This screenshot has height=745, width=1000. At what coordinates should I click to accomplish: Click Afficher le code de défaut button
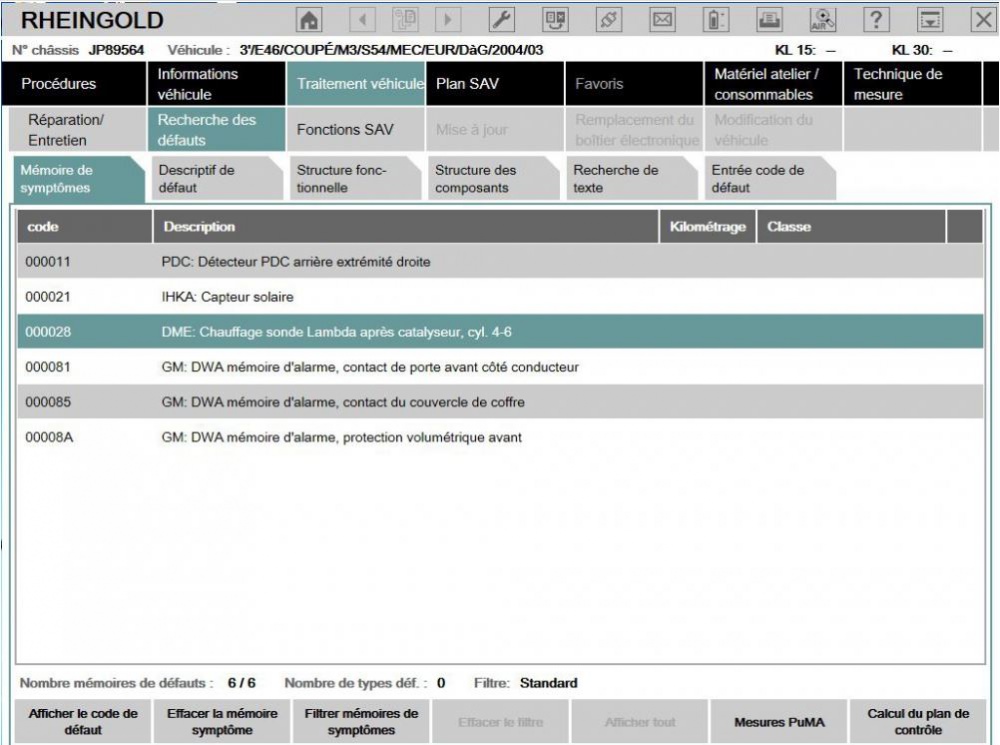pos(83,721)
